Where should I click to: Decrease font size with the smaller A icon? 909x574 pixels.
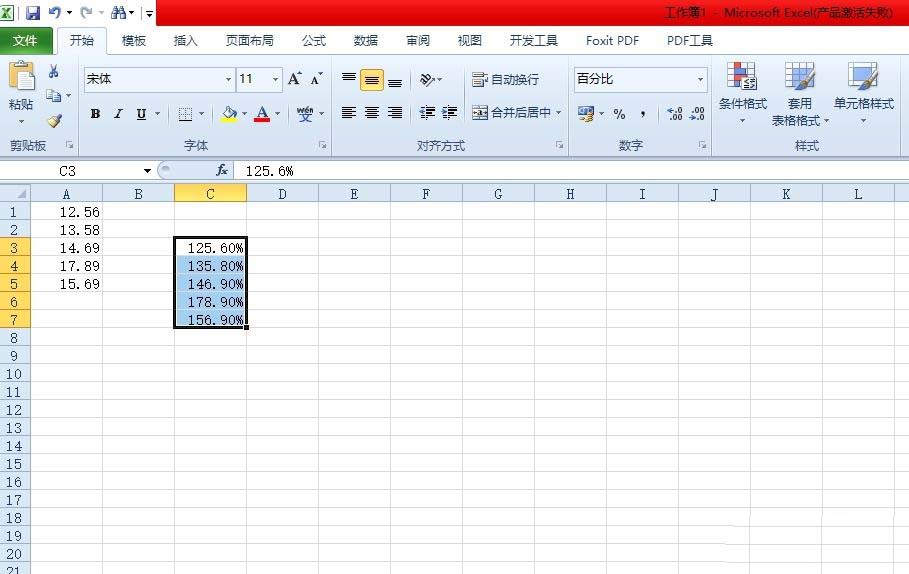(x=317, y=79)
